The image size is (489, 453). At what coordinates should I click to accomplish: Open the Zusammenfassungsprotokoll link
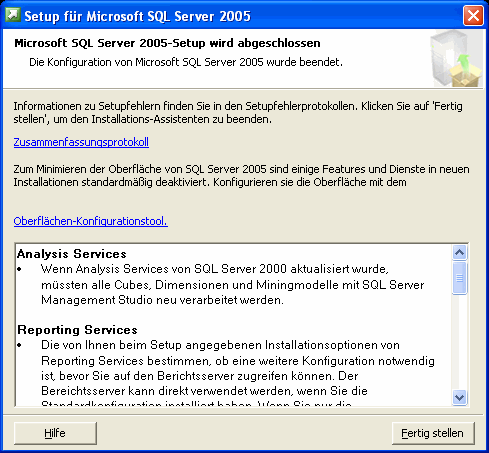pyautogui.click(x=81, y=142)
